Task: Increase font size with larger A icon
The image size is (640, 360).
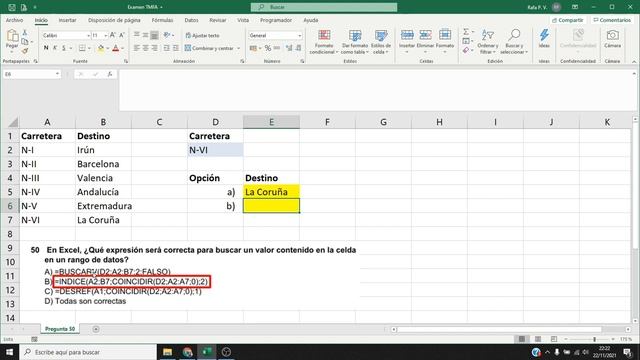Action: pos(113,36)
